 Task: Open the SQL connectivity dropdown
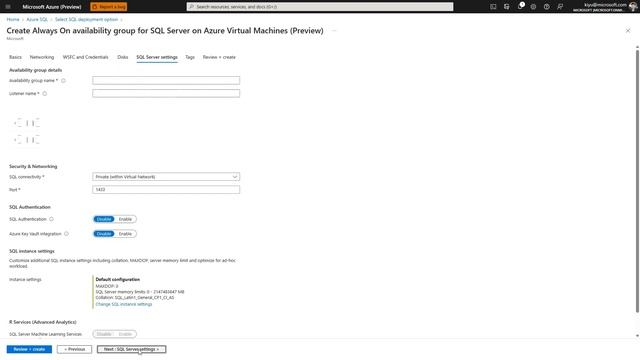166,177
